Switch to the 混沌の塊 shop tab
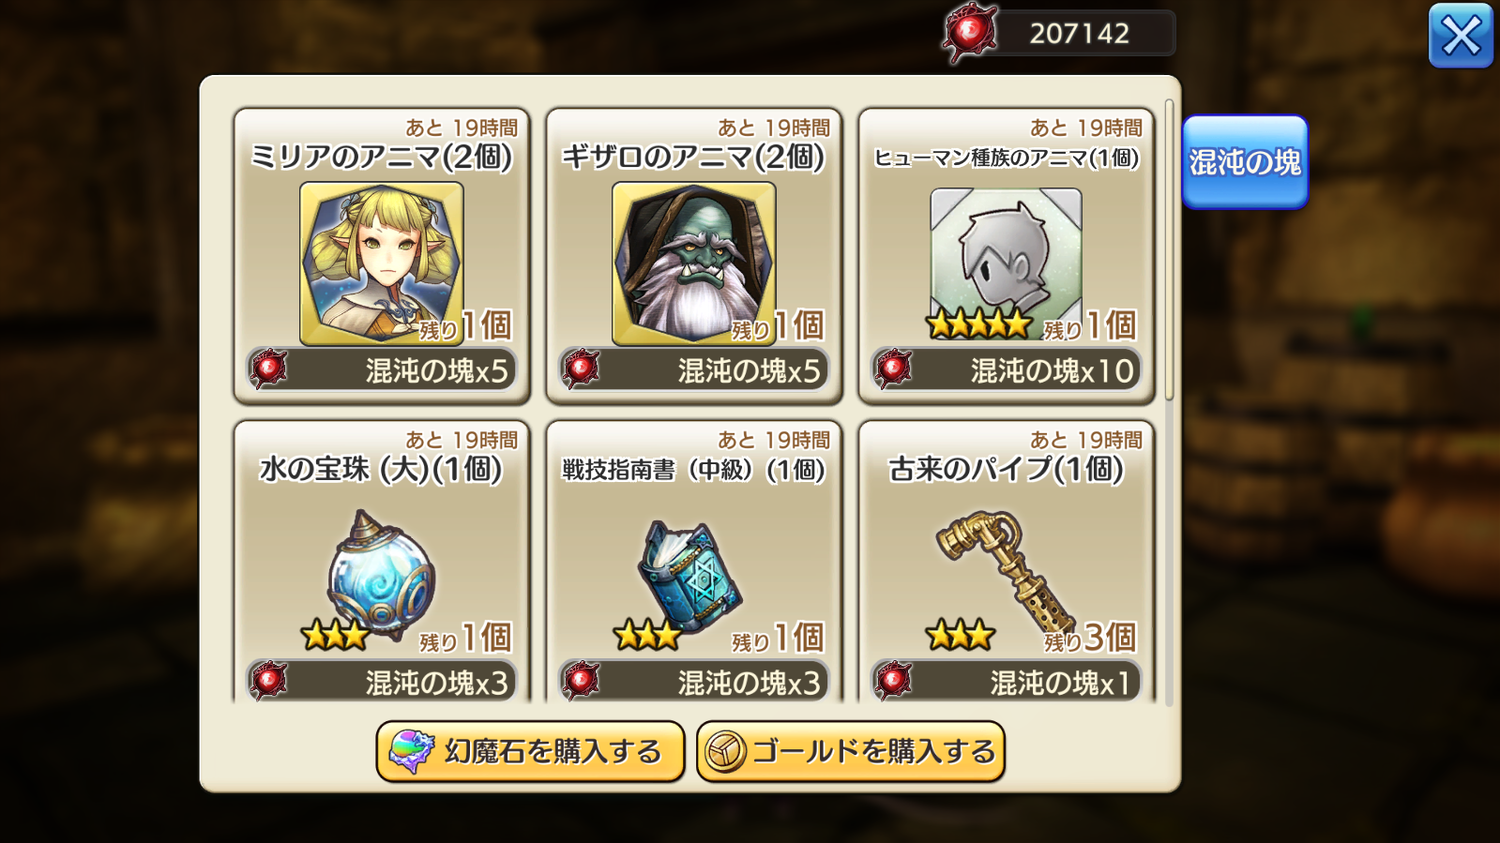The width and height of the screenshot is (1500, 843). click(1245, 162)
